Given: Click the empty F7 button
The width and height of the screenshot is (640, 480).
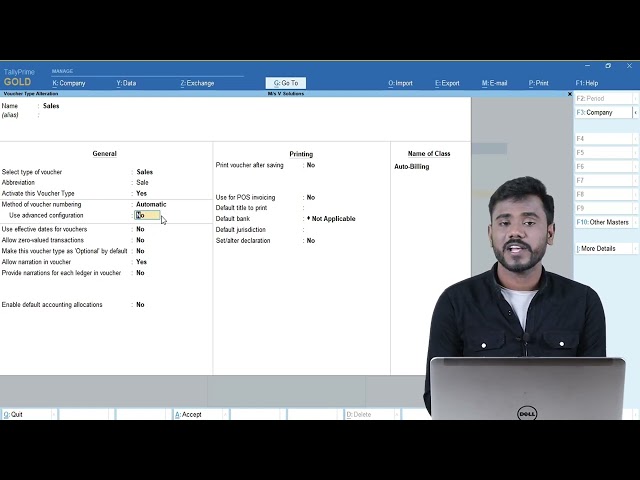Looking at the screenshot, I should [606, 180].
